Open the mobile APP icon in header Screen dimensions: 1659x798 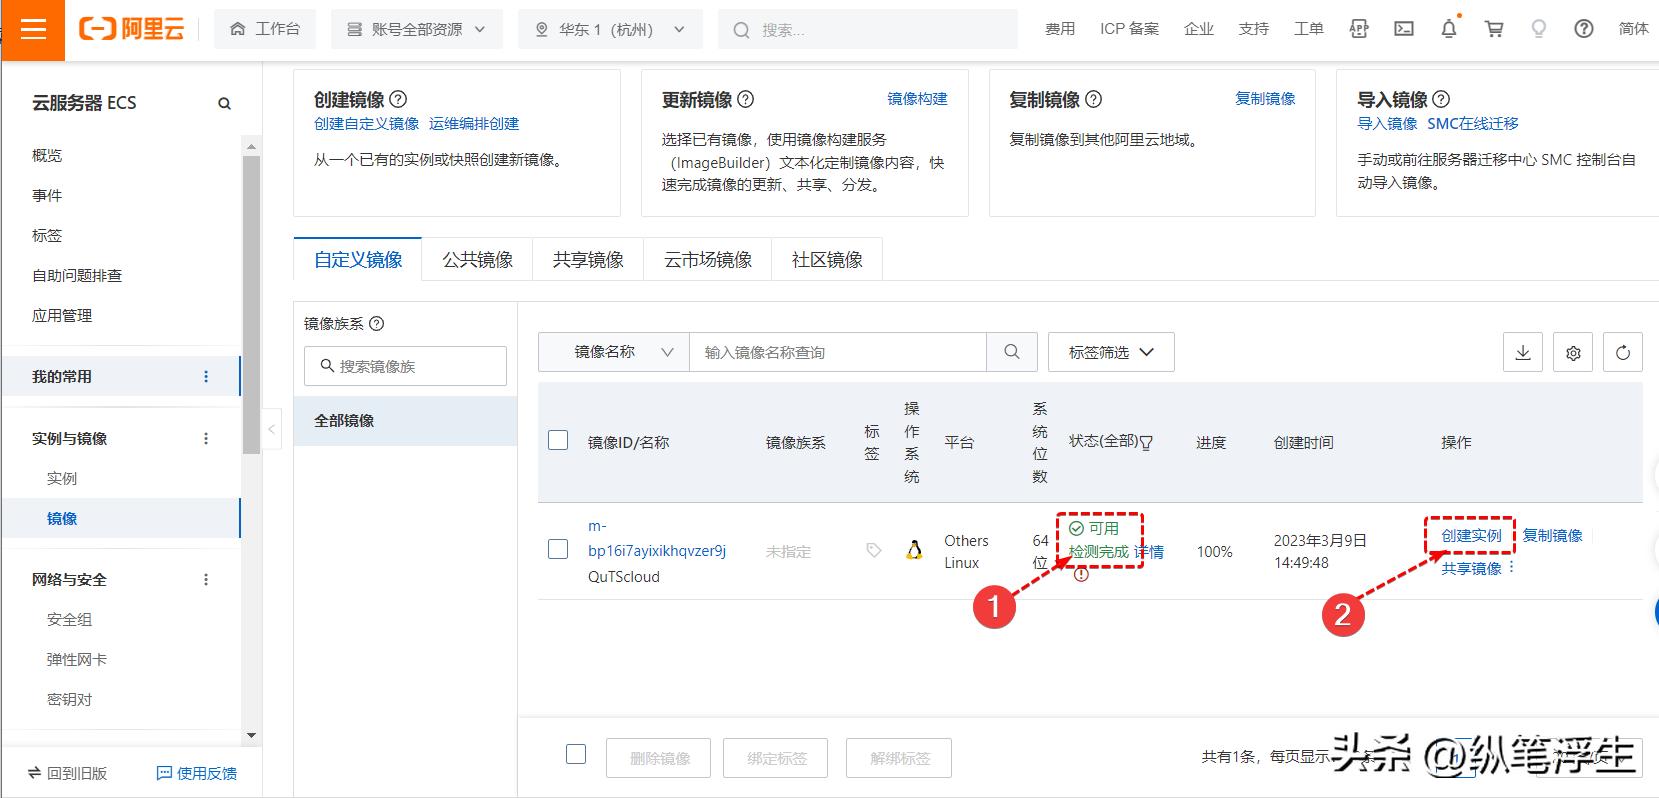tap(1358, 29)
